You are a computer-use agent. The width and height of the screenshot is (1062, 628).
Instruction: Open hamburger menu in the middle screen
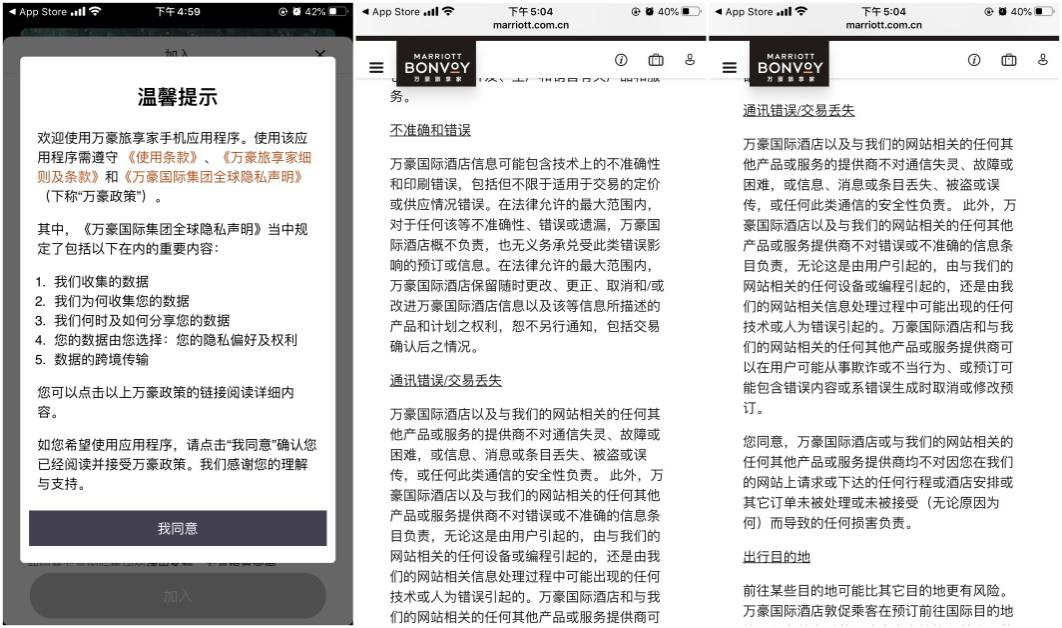pyautogui.click(x=376, y=68)
